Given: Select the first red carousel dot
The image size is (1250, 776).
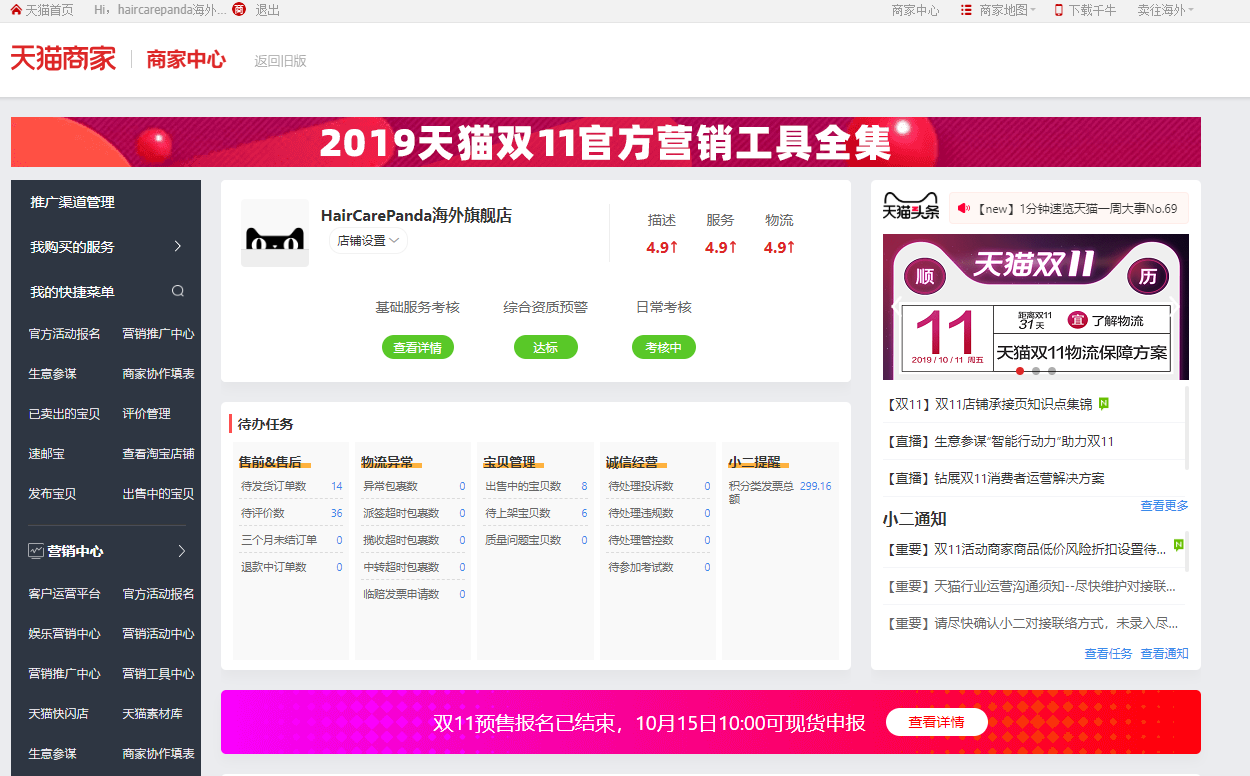Looking at the screenshot, I should point(1020,371).
